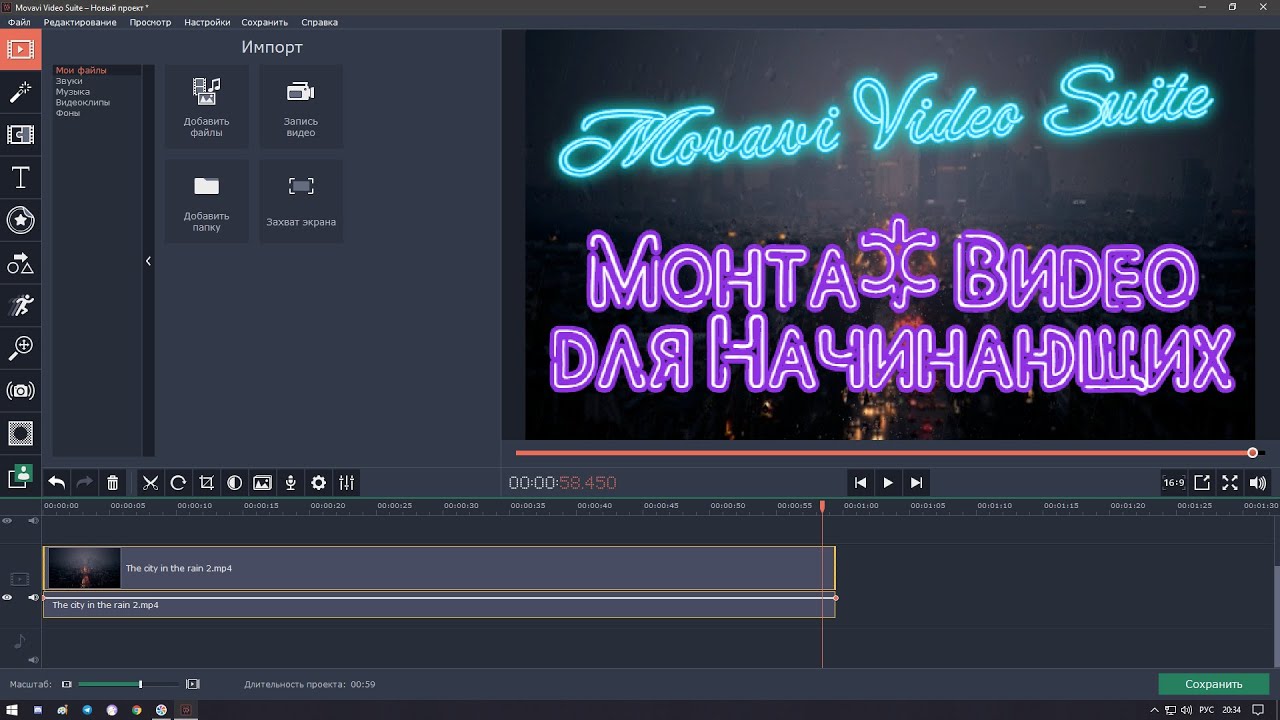
Task: Open Color adjustments half-circle icon
Action: pyautogui.click(x=234, y=483)
